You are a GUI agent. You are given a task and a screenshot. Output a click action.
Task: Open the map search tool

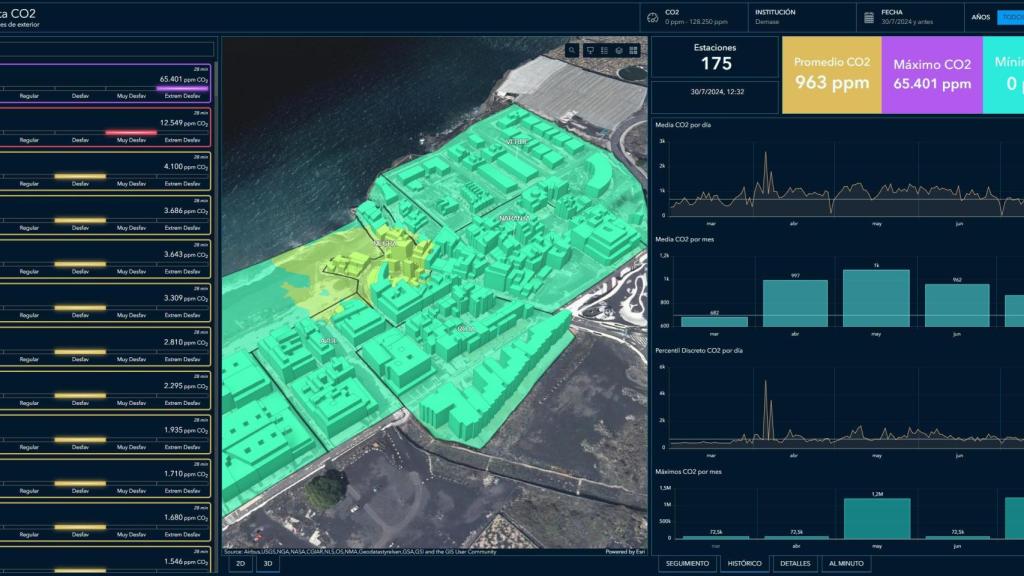[572, 49]
